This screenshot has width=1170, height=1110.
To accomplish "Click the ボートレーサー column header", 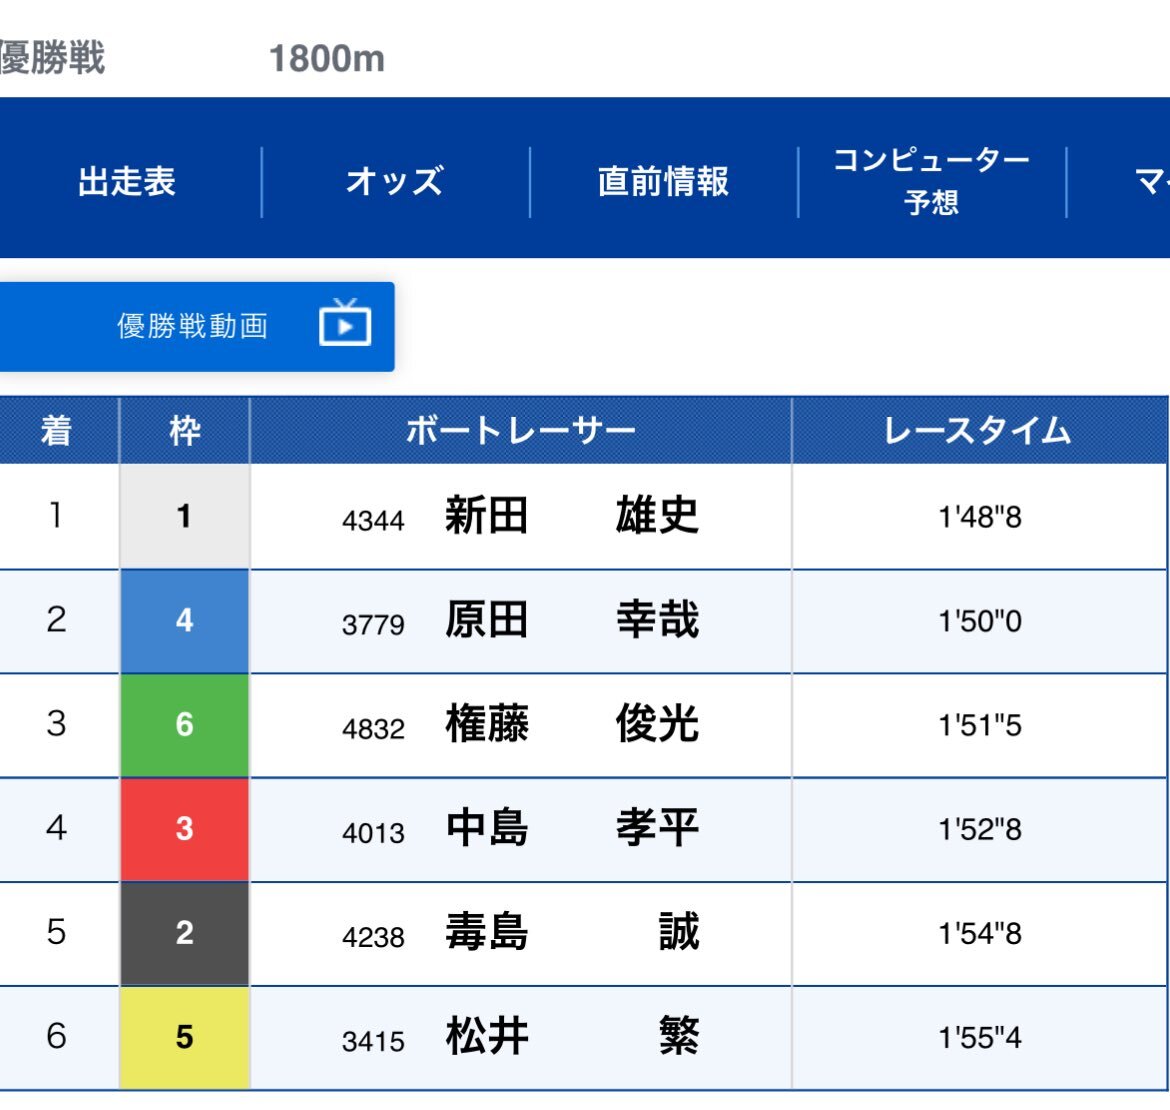I will pos(520,430).
